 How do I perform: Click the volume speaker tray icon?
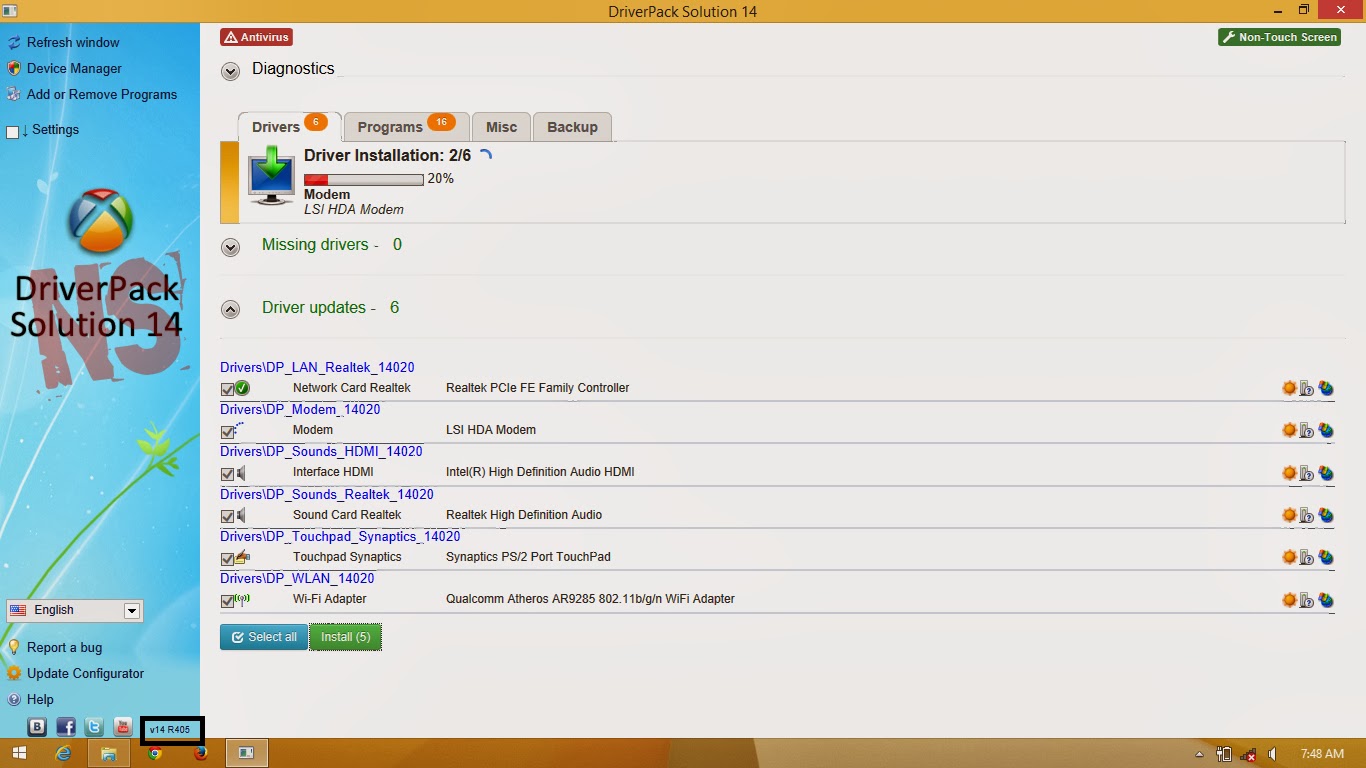(1273, 754)
